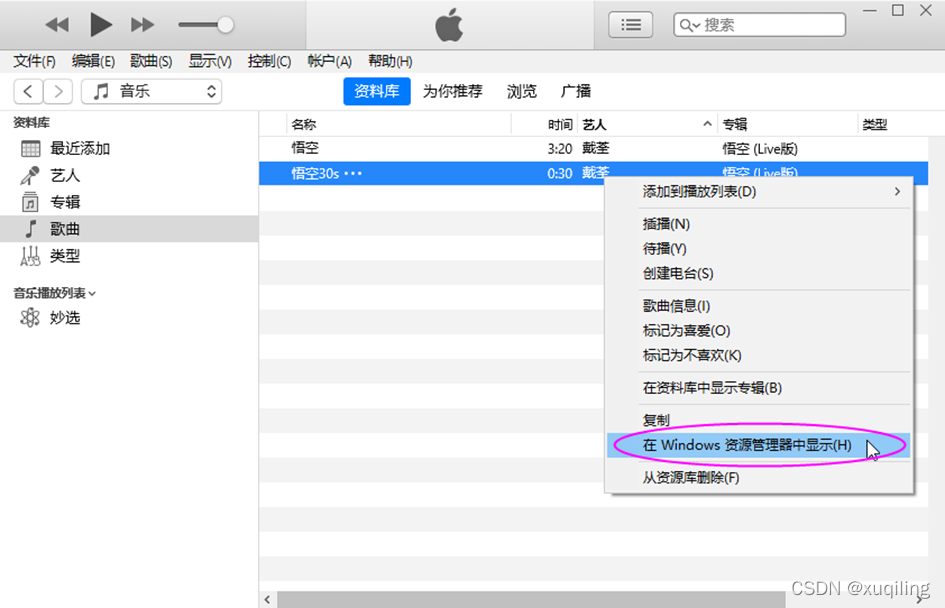The image size is (945, 608).
Task: Open the Up Next list view button
Action: 630,25
